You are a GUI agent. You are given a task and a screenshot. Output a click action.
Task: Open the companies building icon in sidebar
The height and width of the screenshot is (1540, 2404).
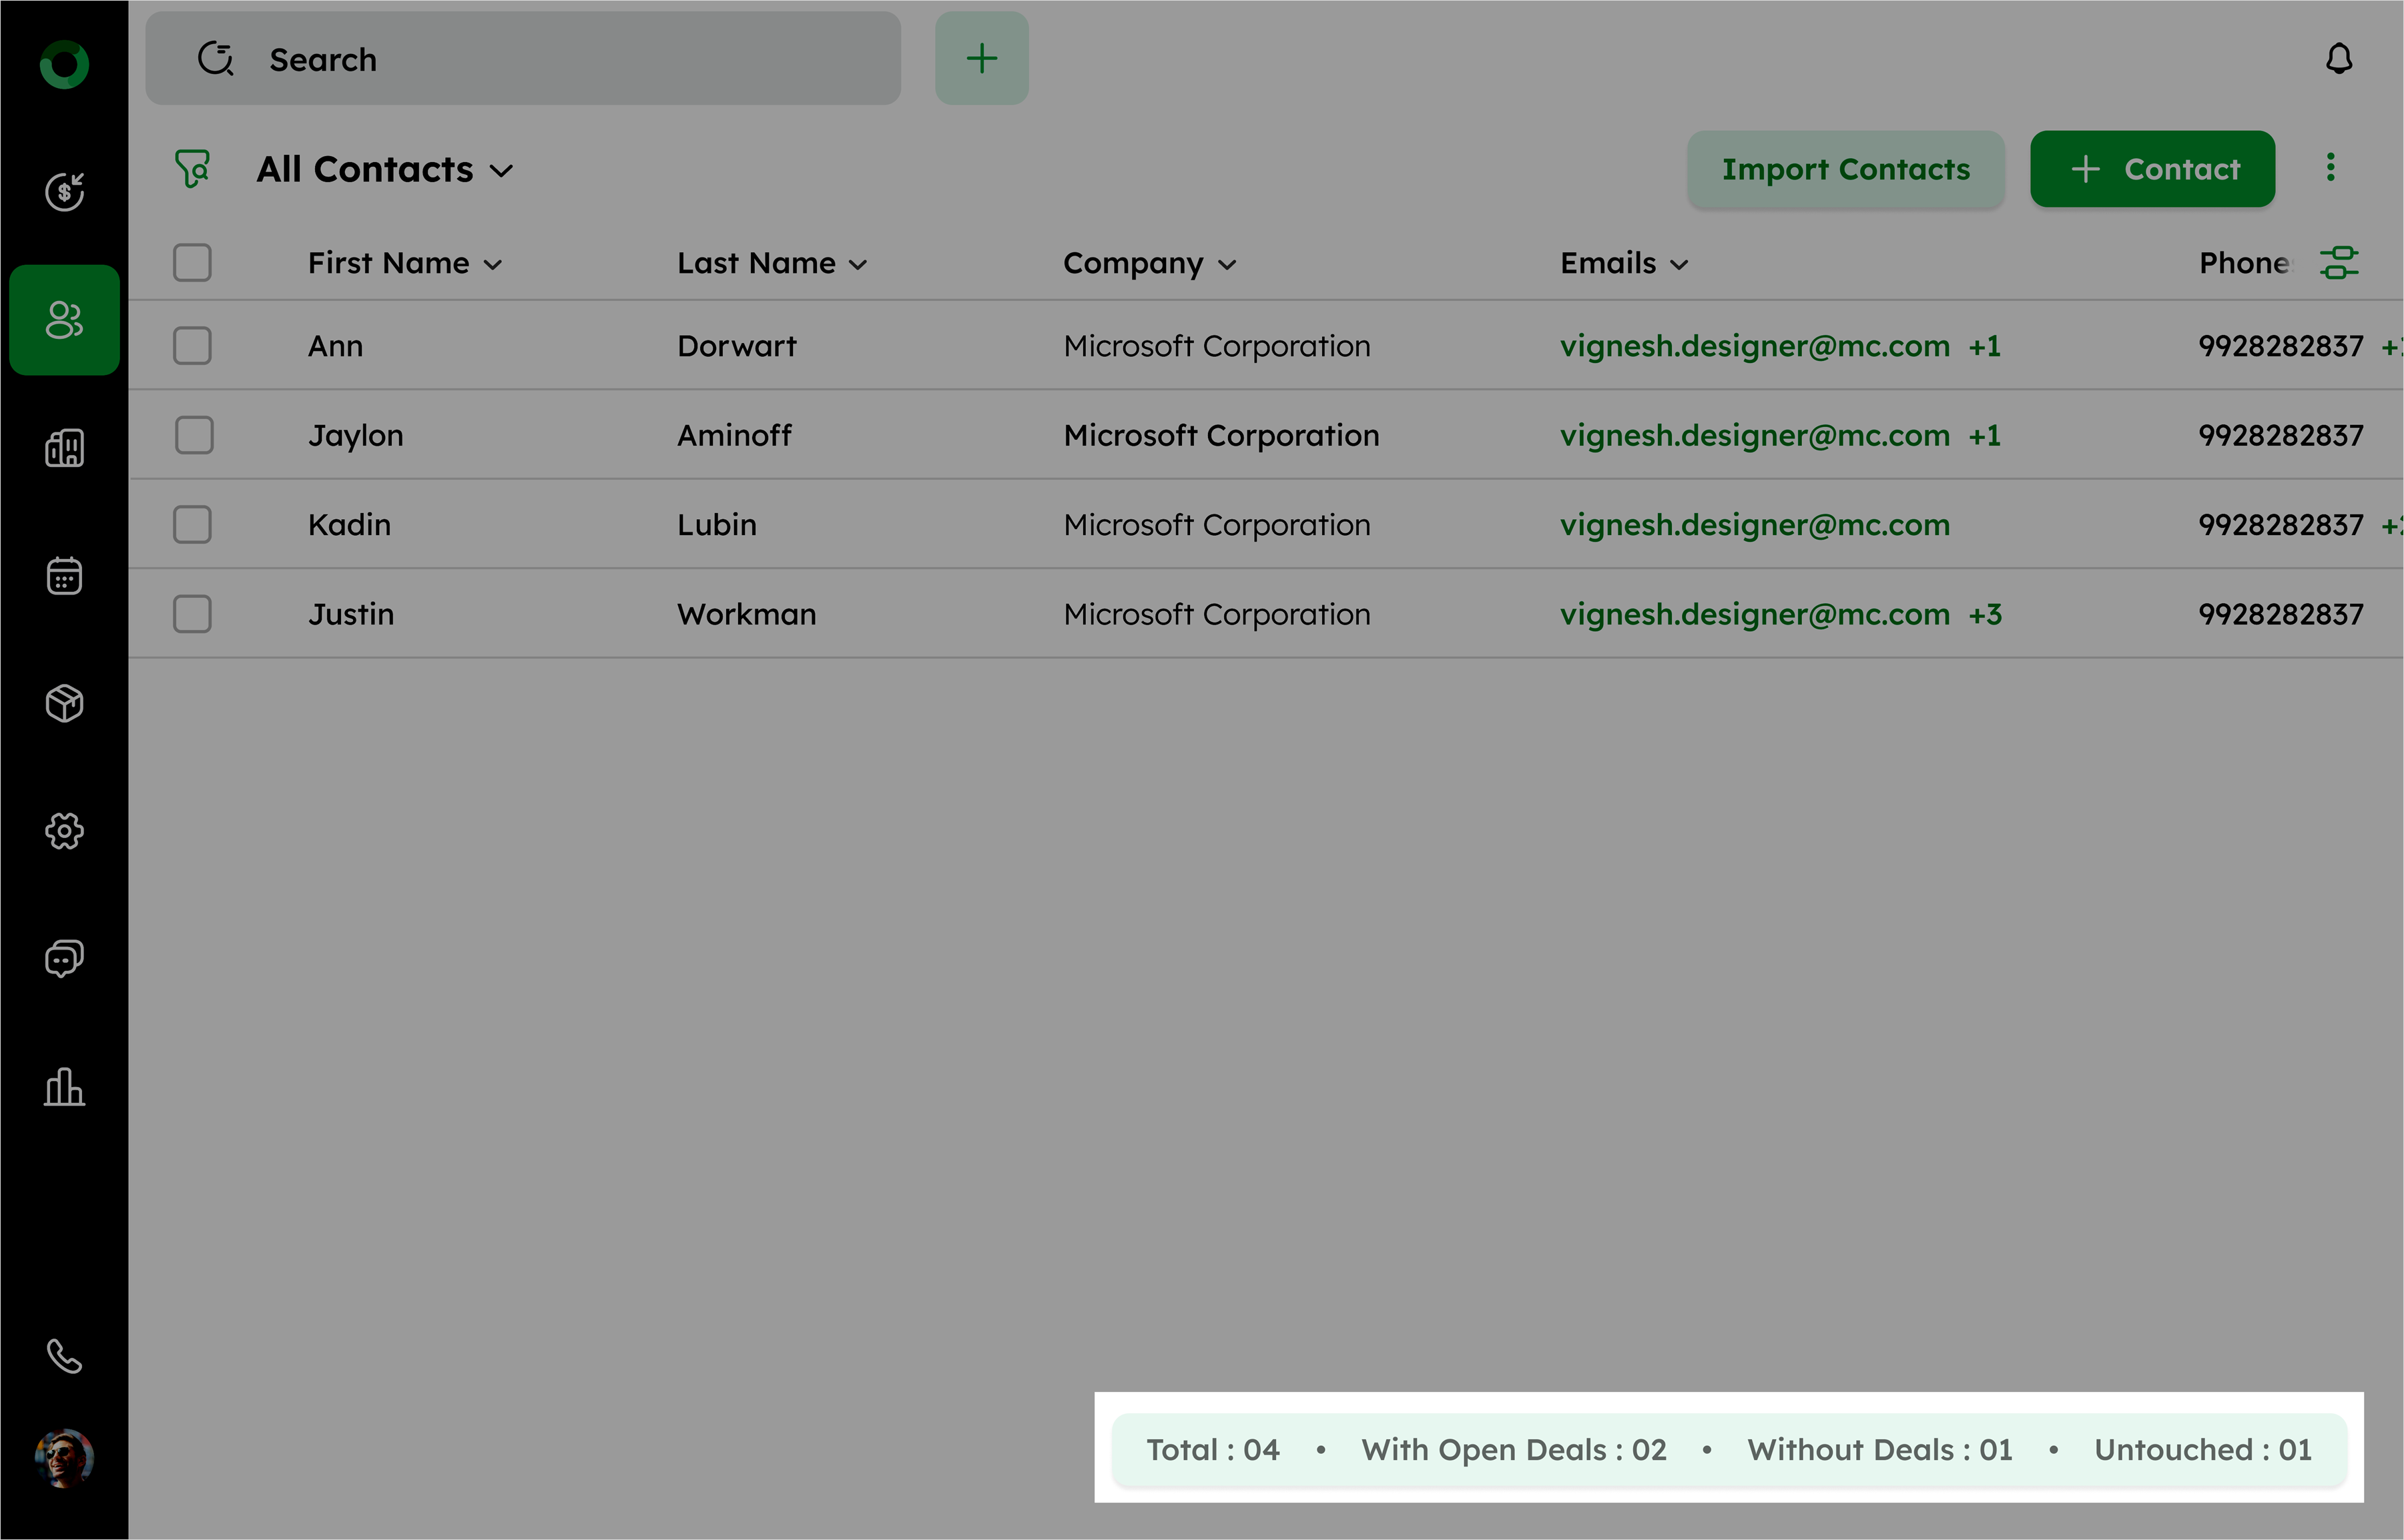pyautogui.click(x=64, y=448)
